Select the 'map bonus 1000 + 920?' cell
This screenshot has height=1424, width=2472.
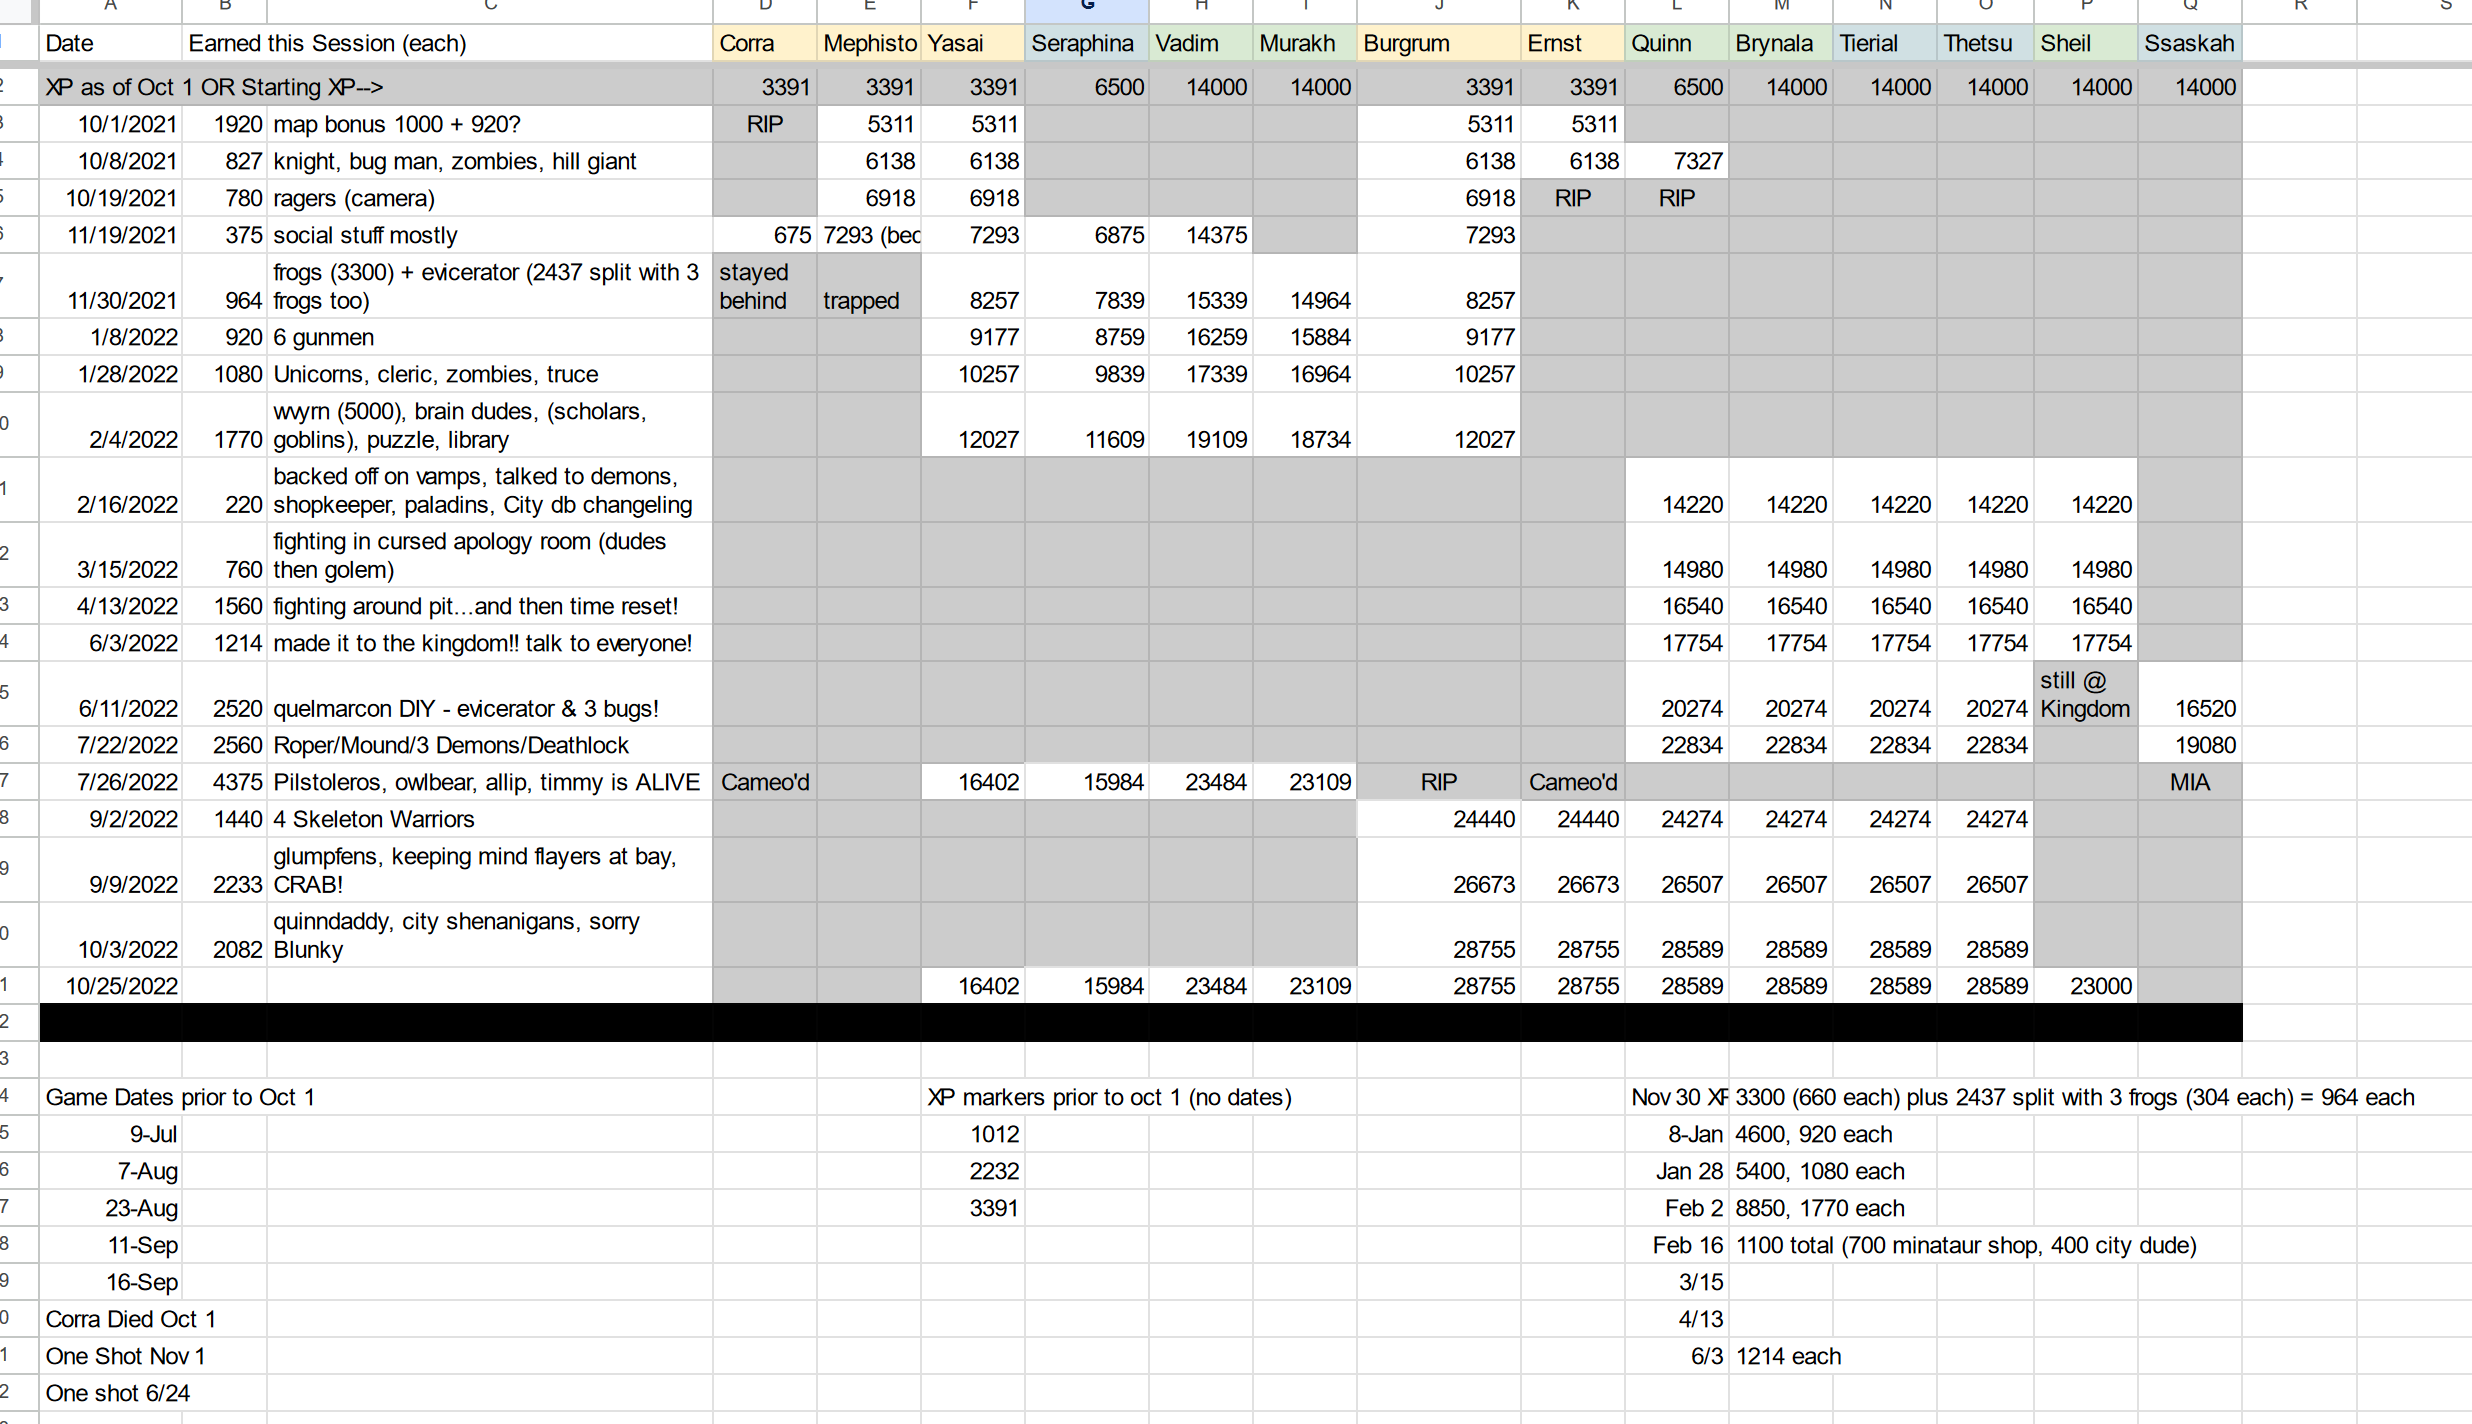489,125
